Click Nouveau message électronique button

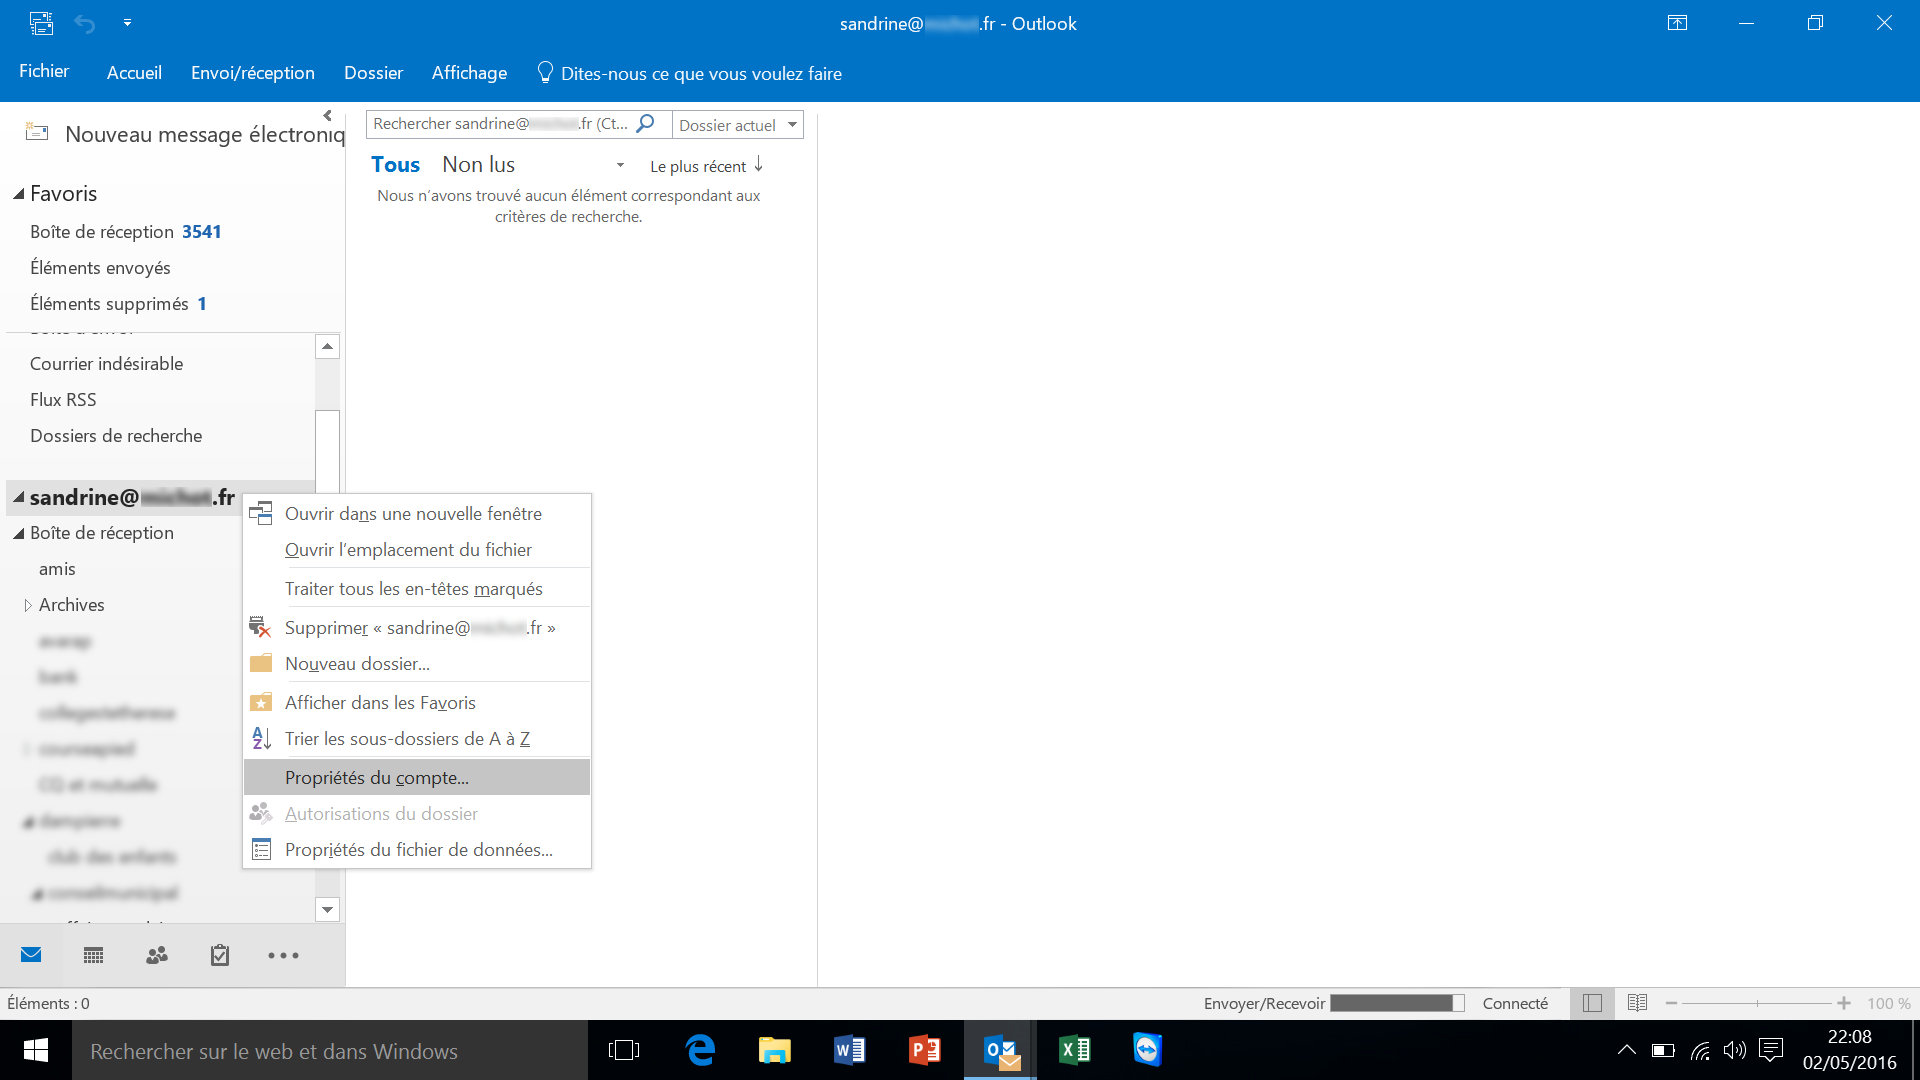pos(185,134)
